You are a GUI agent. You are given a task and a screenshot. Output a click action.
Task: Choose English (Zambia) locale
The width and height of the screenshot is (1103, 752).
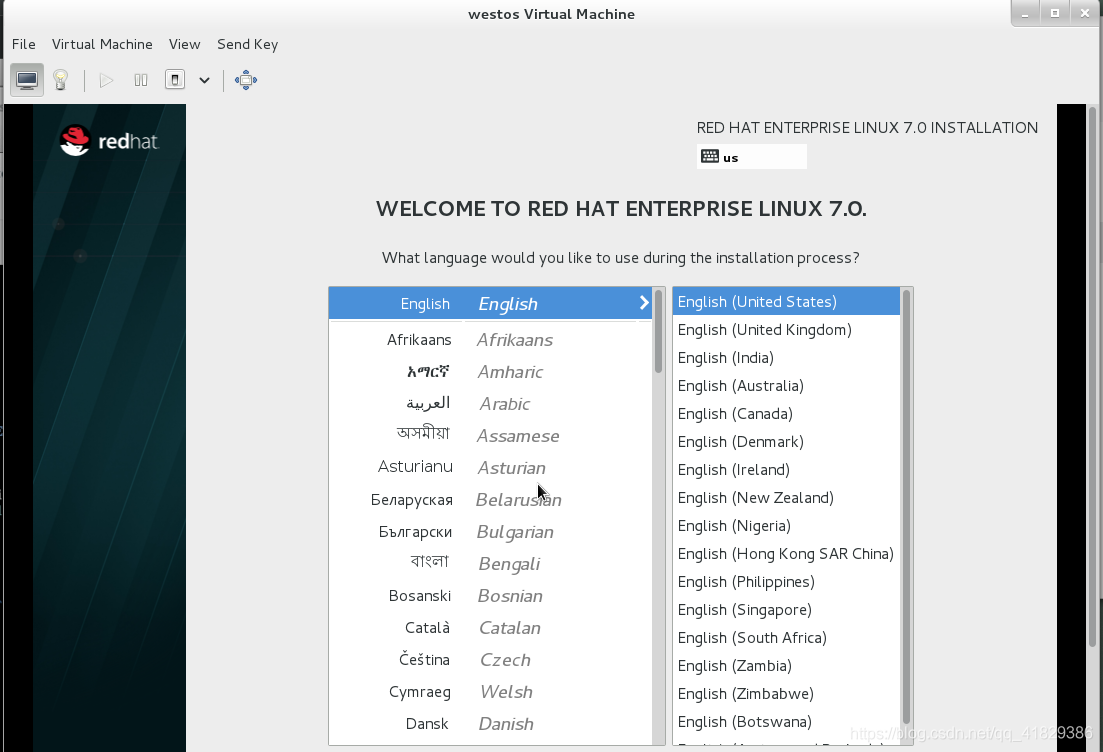point(786,666)
